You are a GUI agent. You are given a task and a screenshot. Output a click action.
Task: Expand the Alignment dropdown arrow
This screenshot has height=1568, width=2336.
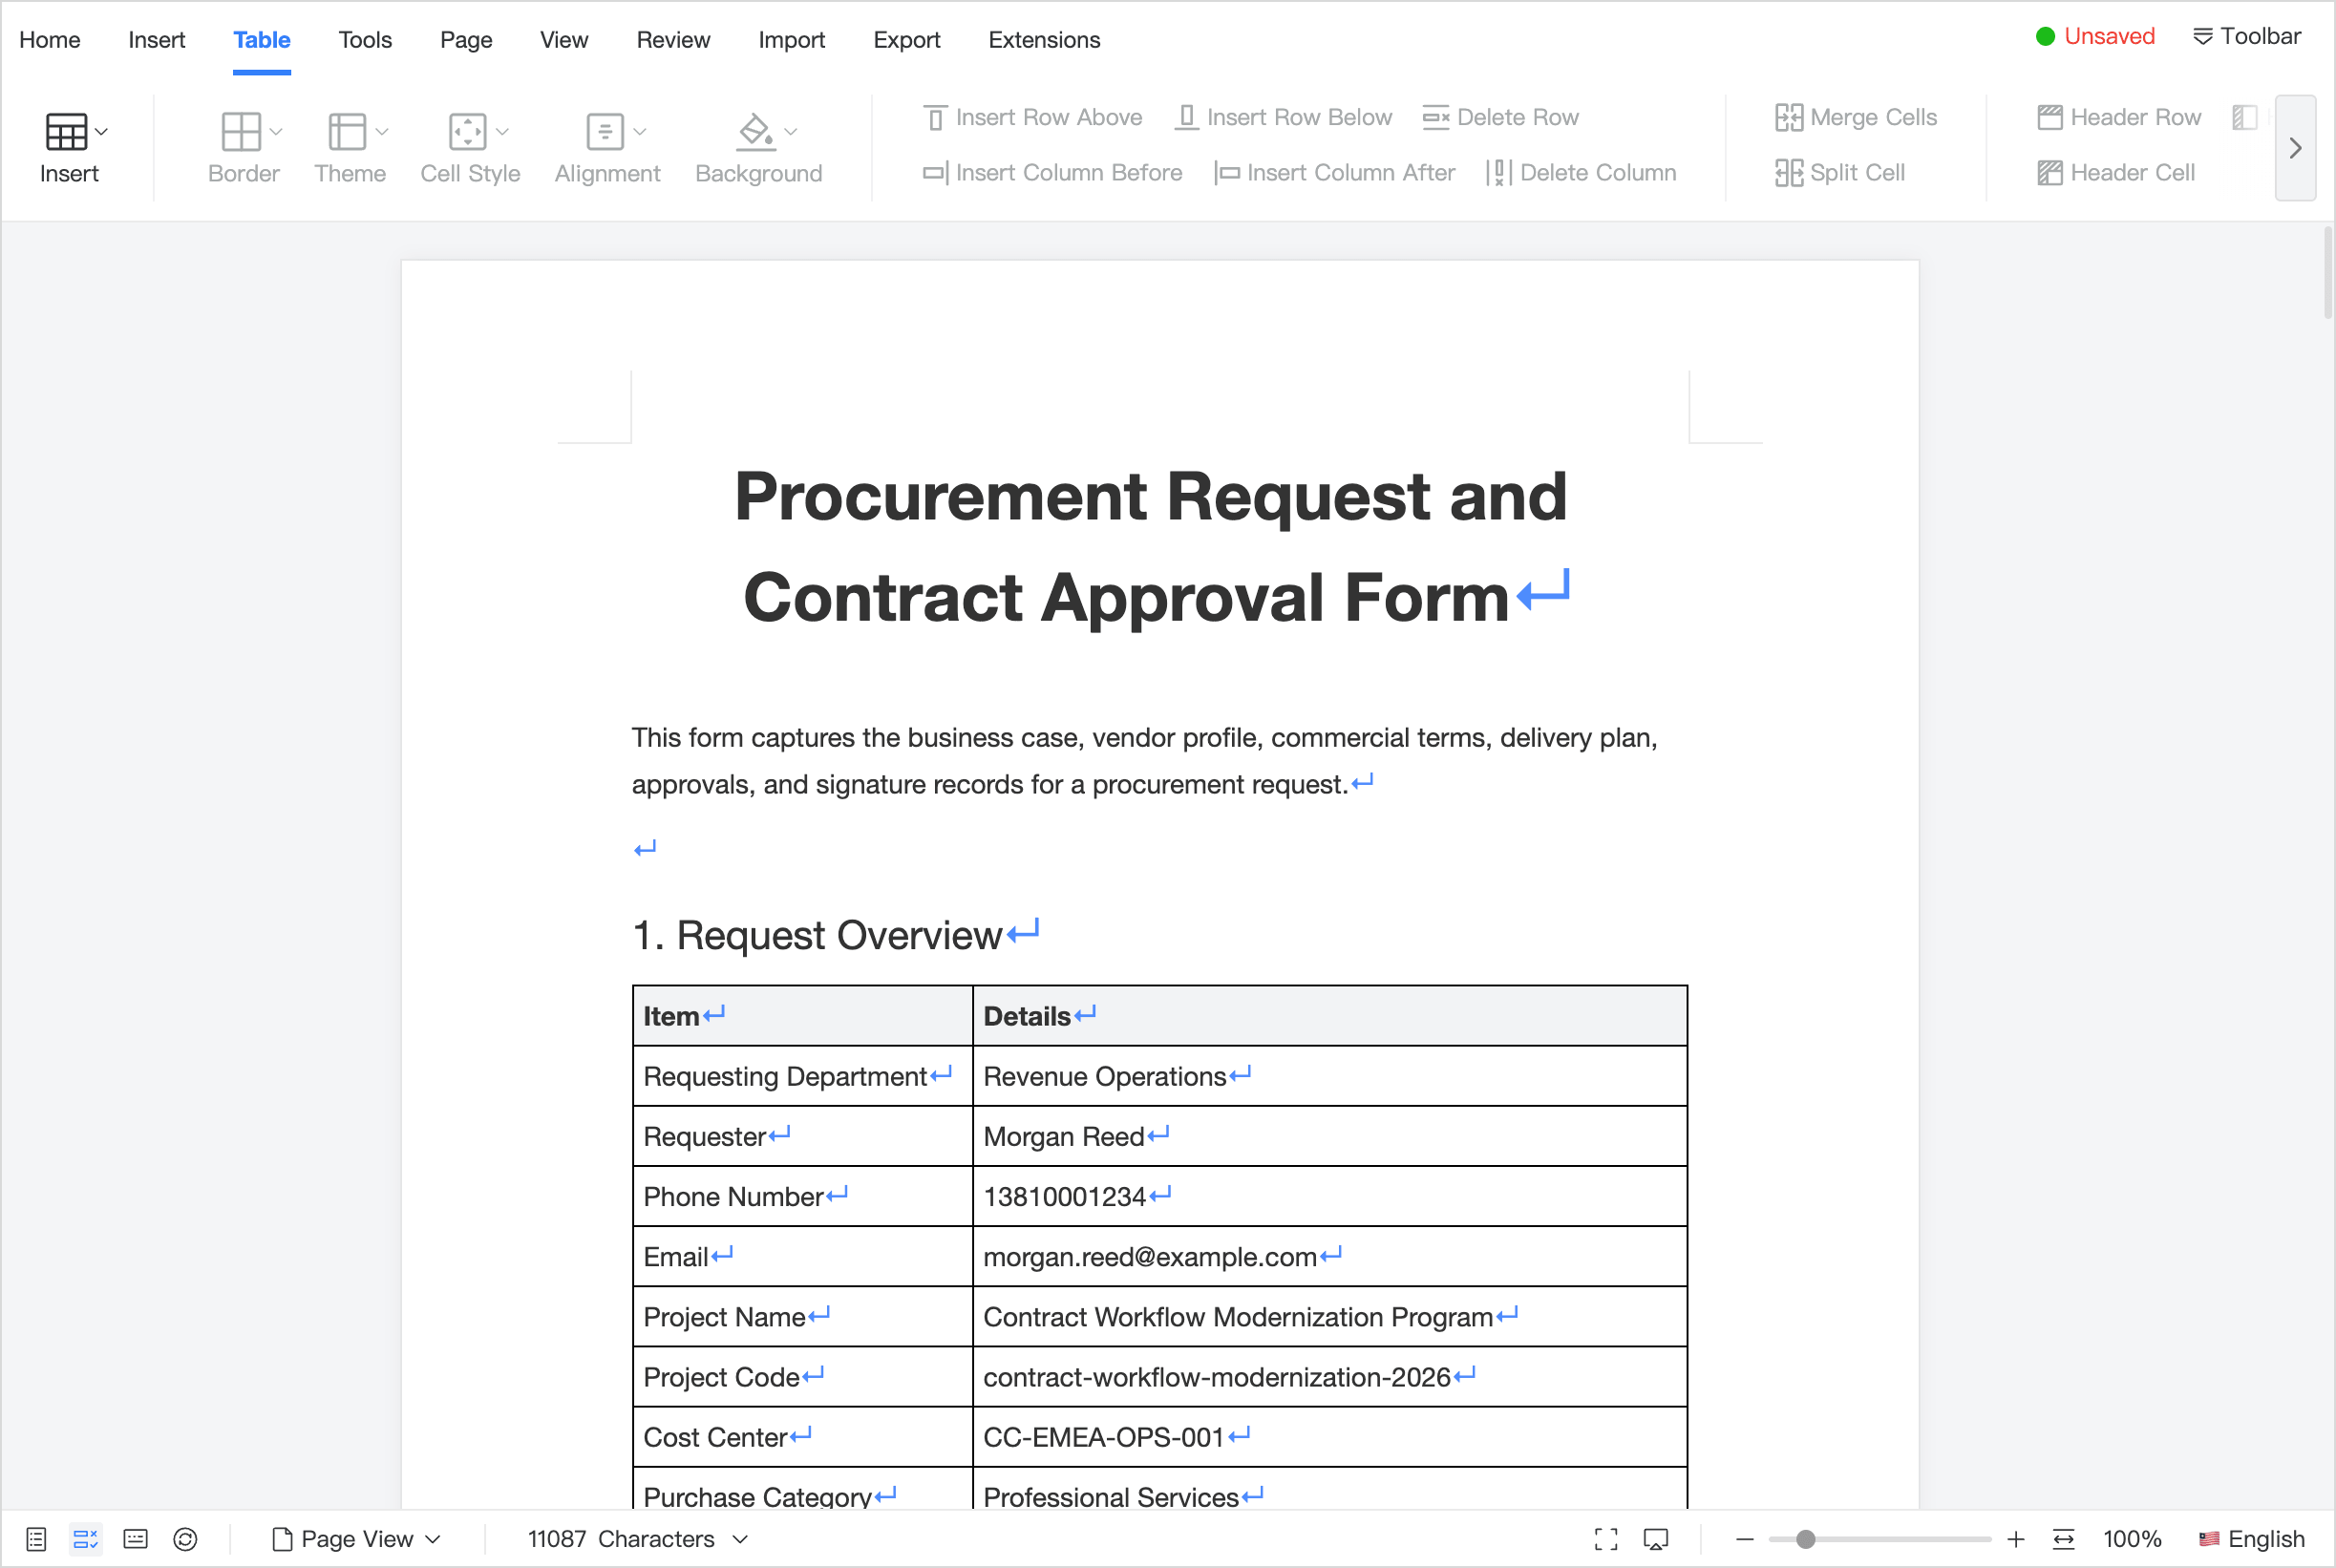(x=640, y=131)
